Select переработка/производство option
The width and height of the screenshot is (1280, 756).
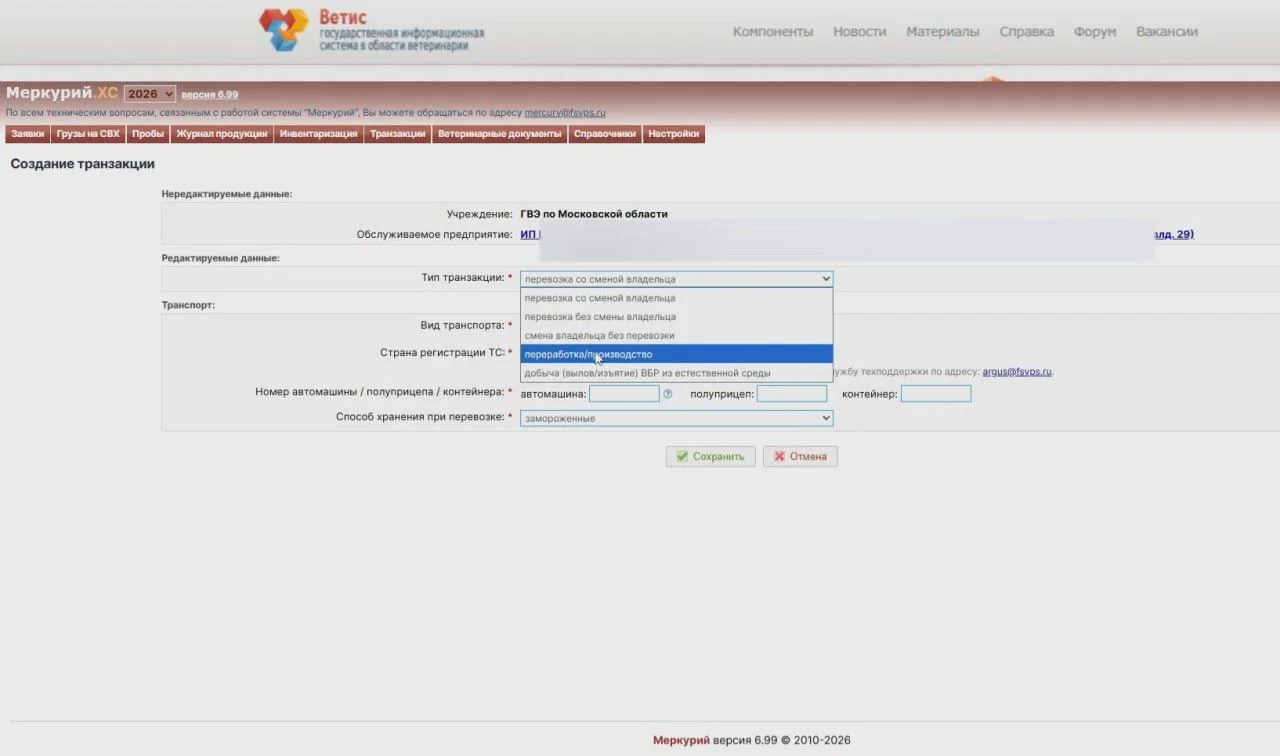677,354
